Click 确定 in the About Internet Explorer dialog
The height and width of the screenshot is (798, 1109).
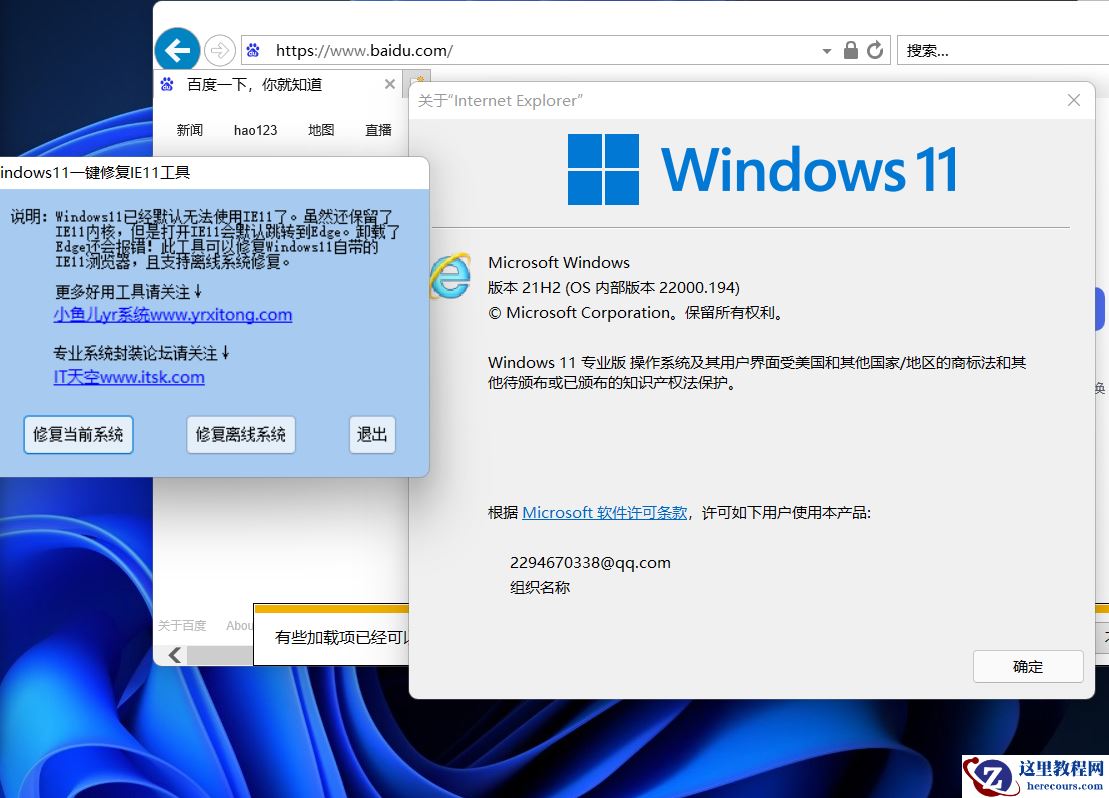[x=1027, y=666]
